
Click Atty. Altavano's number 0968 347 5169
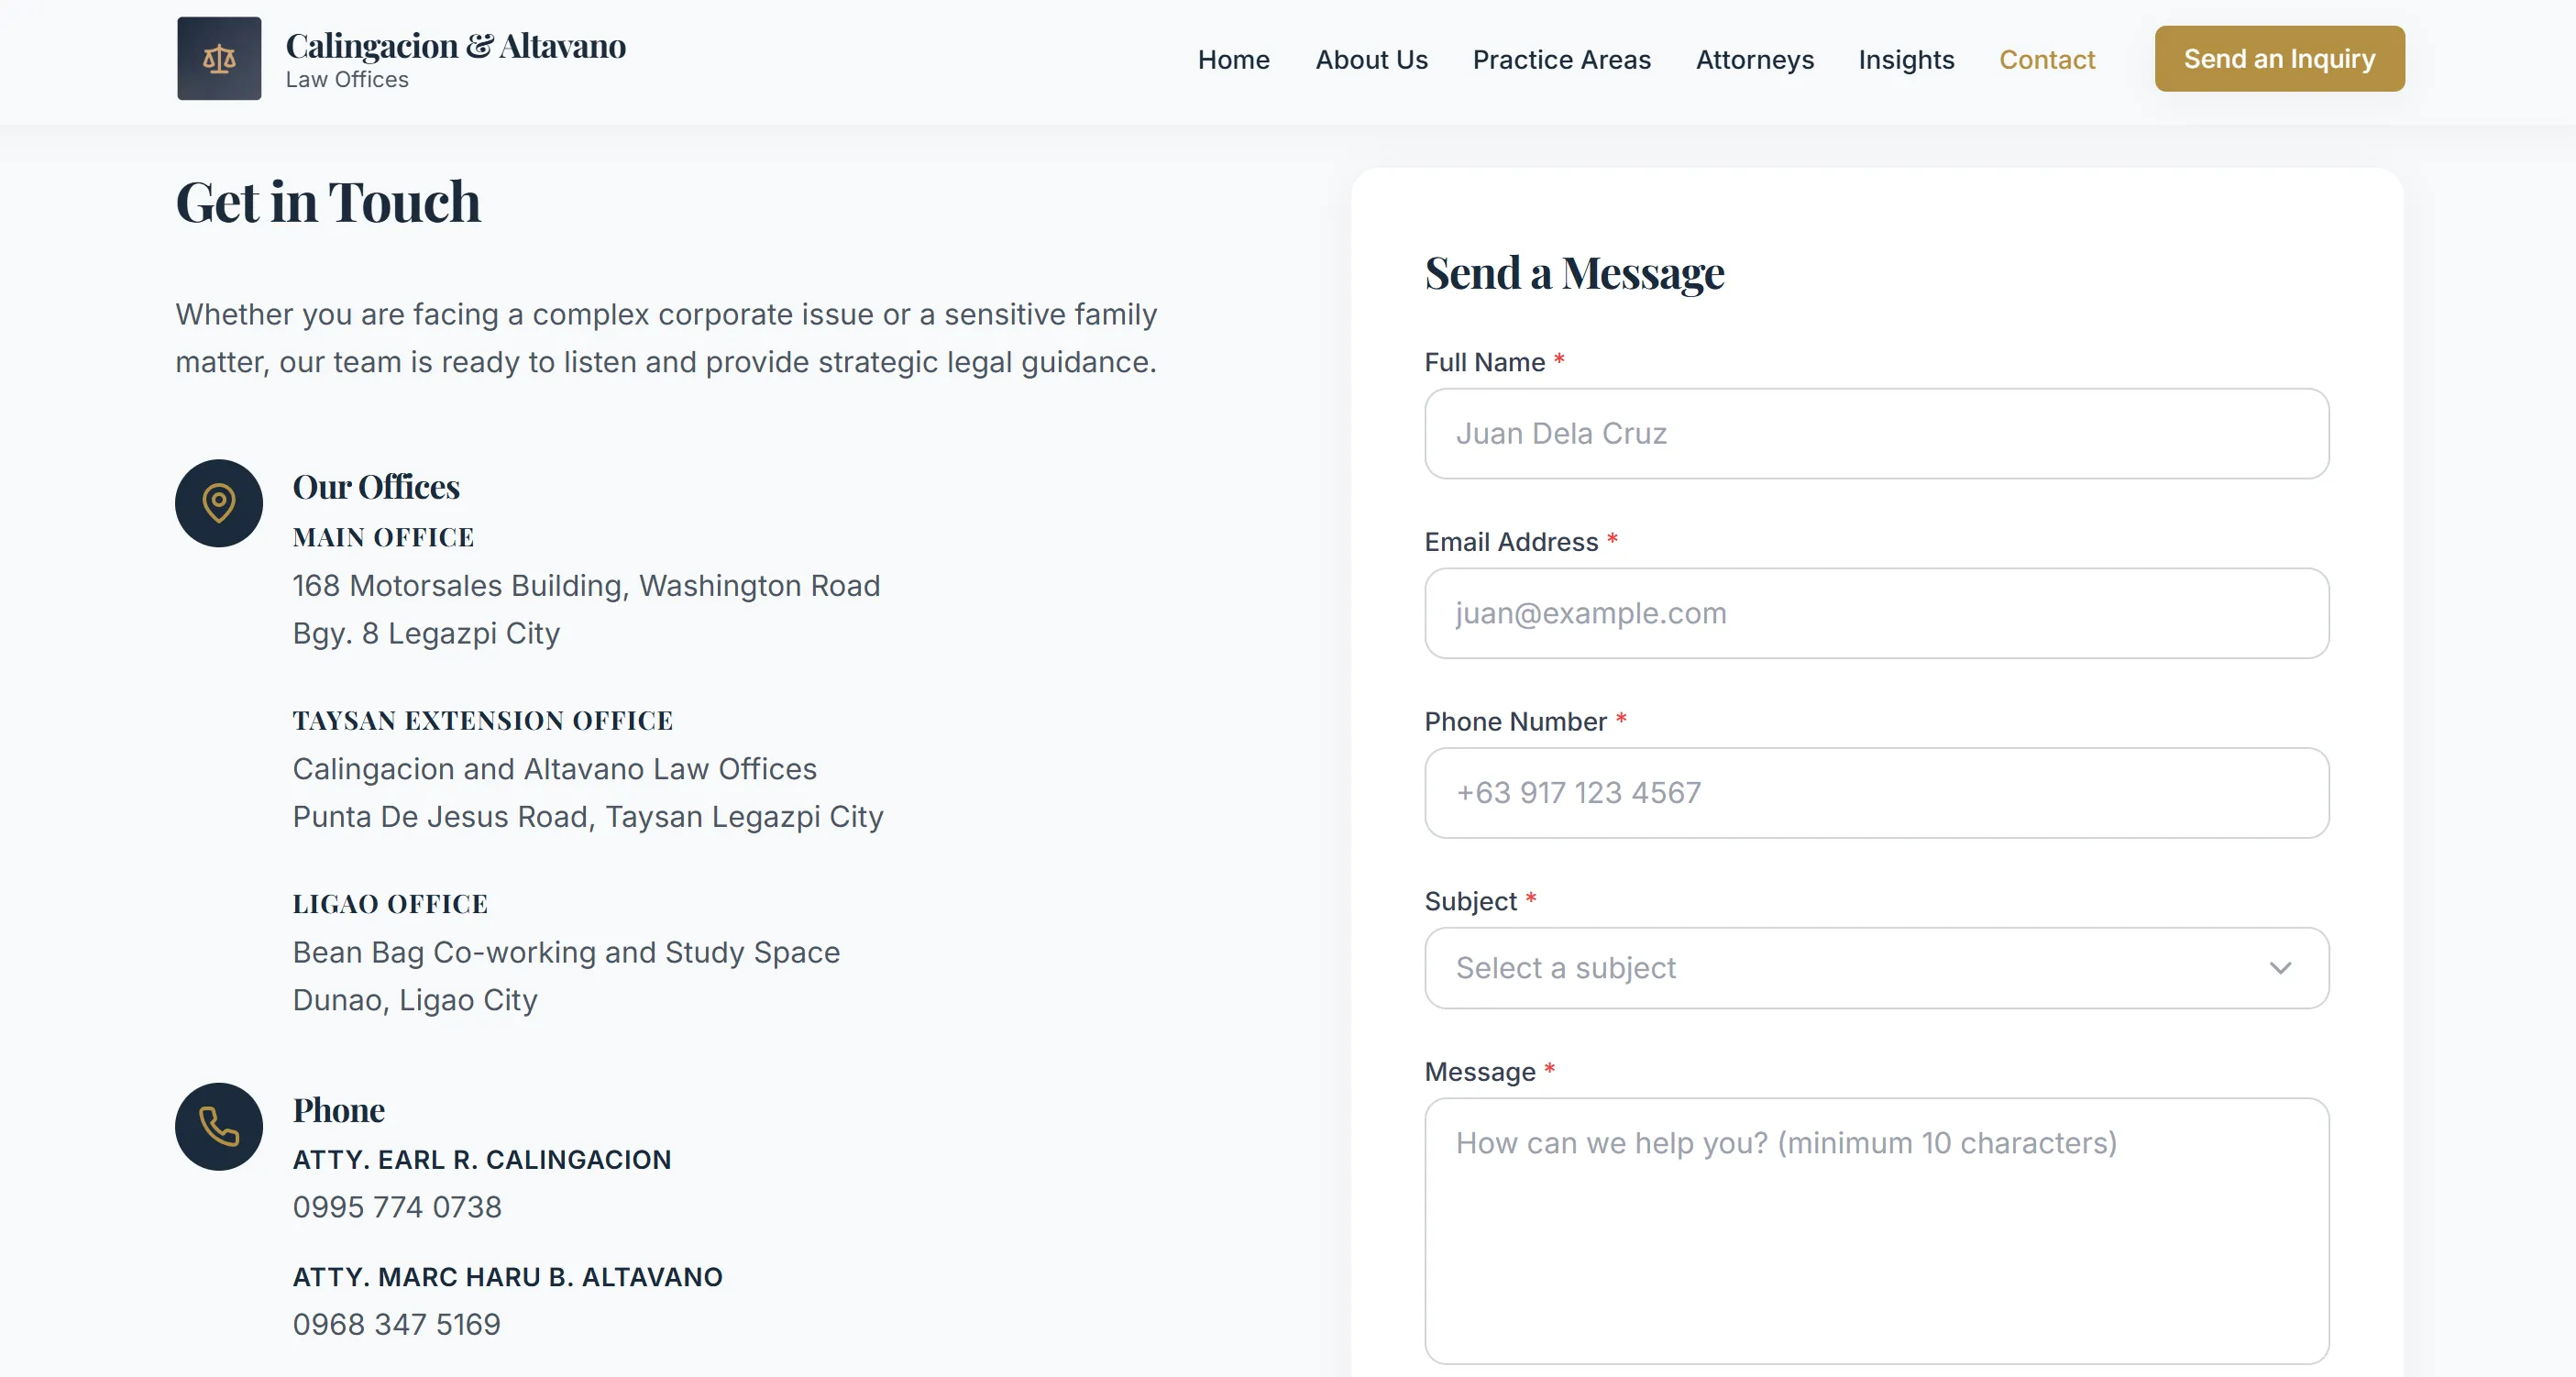pos(396,1324)
